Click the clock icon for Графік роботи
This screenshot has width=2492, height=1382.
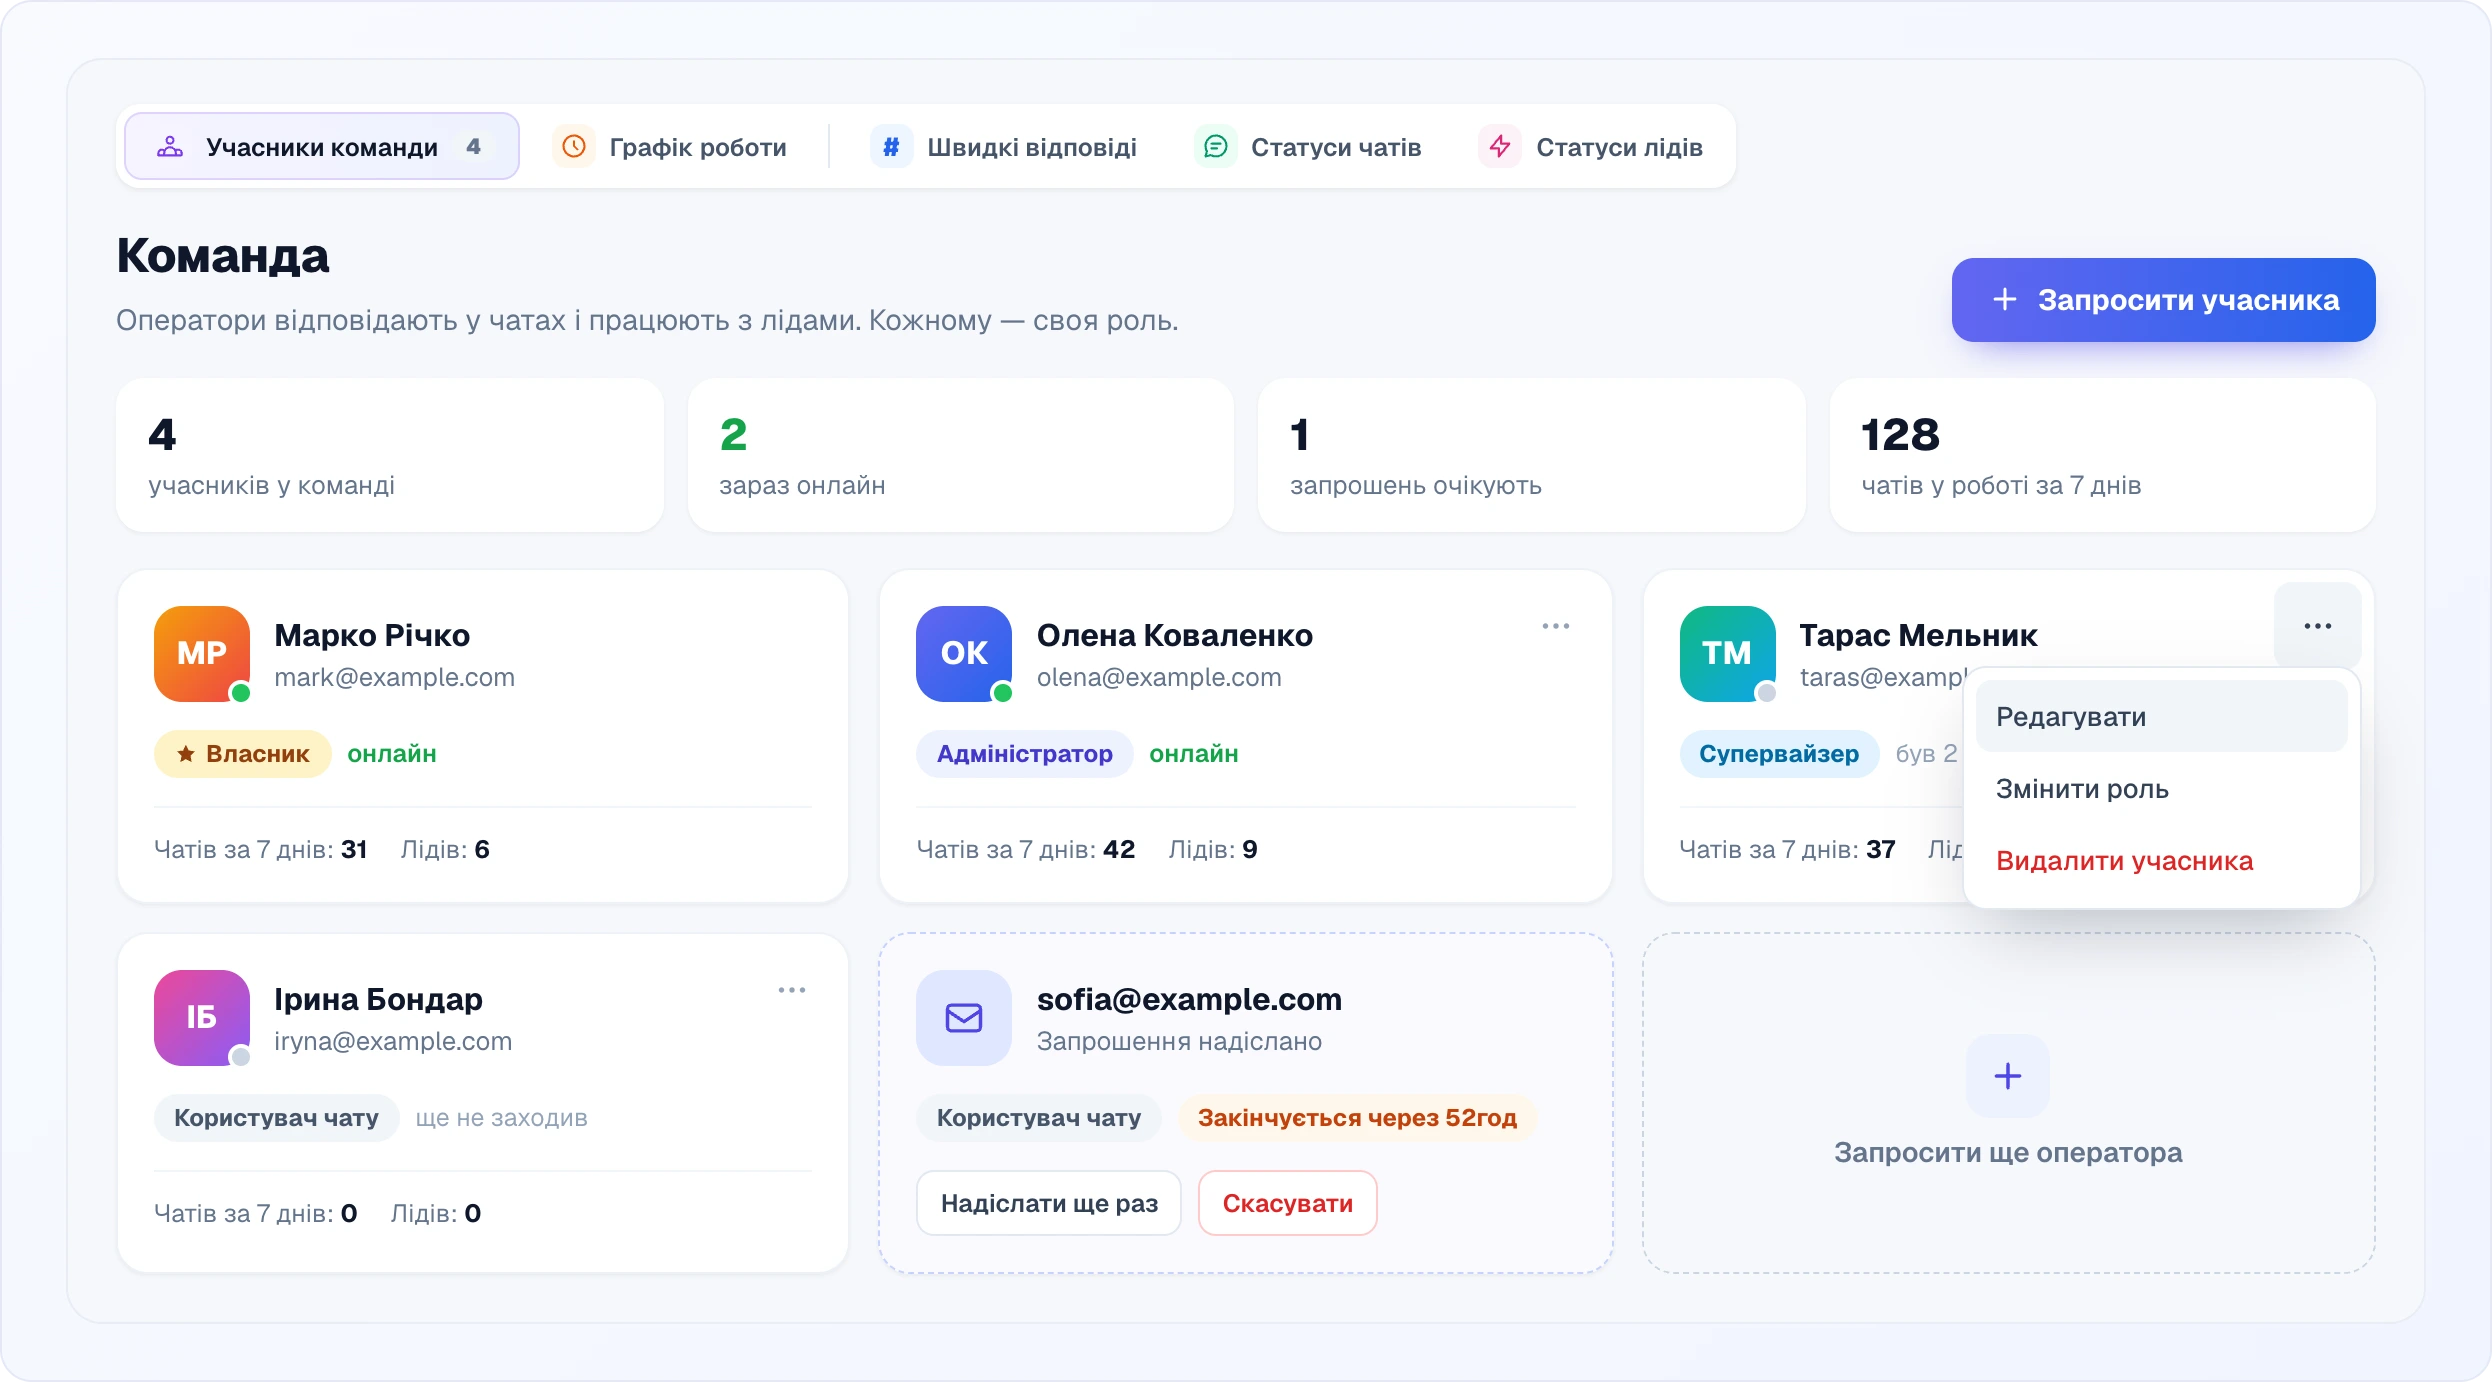[574, 147]
